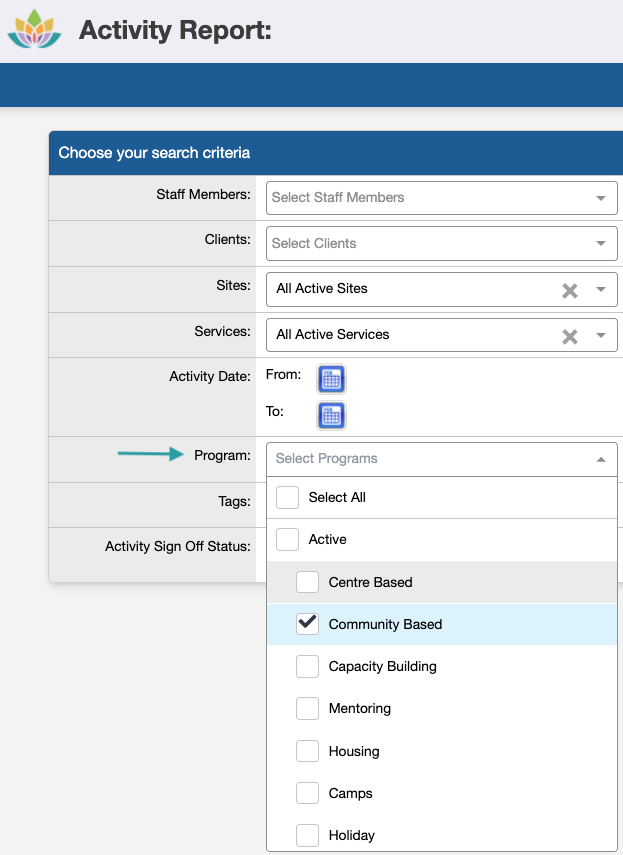This screenshot has height=855, width=623.
Task: Expand the Staff Members dropdown arrow
Action: coord(601,198)
